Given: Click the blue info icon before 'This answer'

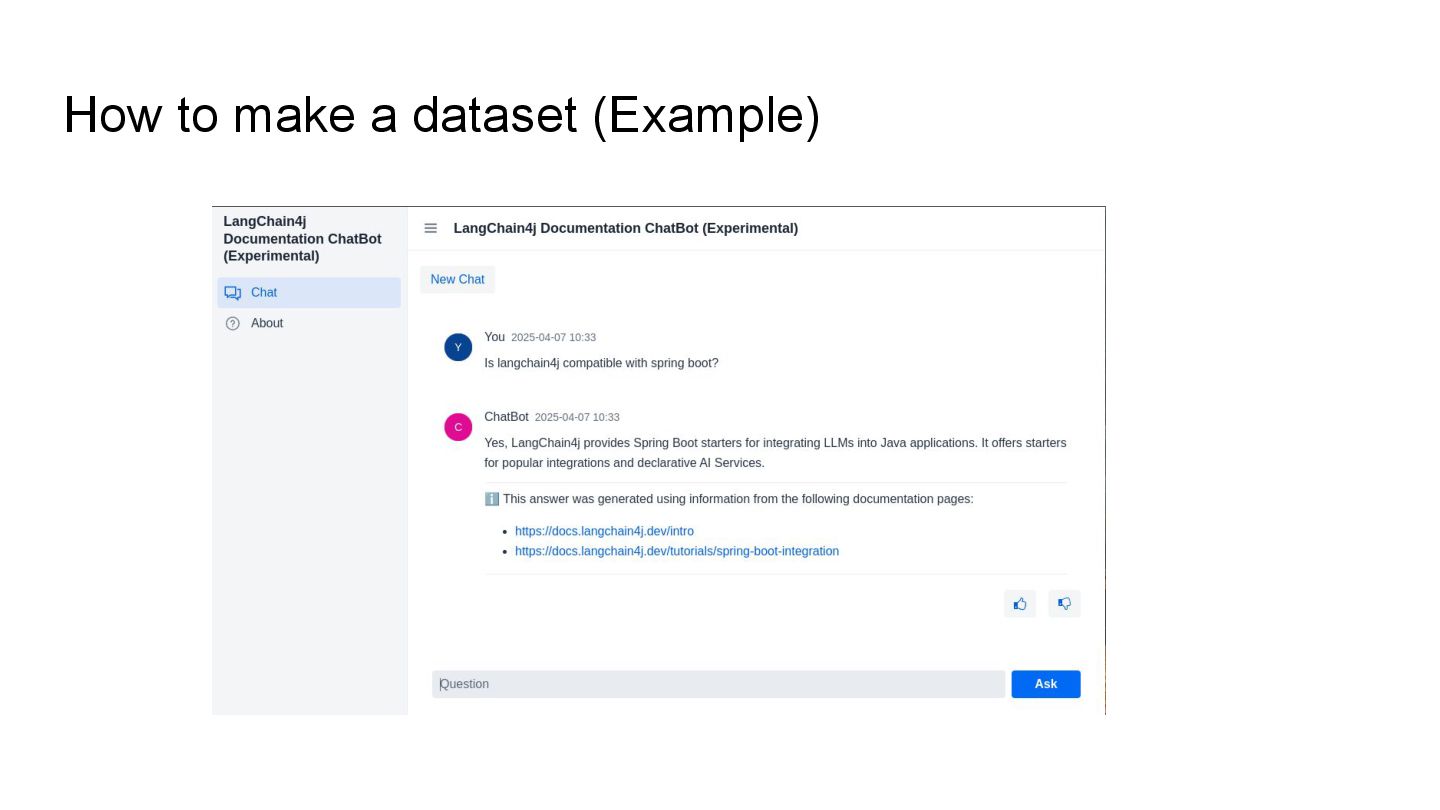Looking at the screenshot, I should [491, 499].
